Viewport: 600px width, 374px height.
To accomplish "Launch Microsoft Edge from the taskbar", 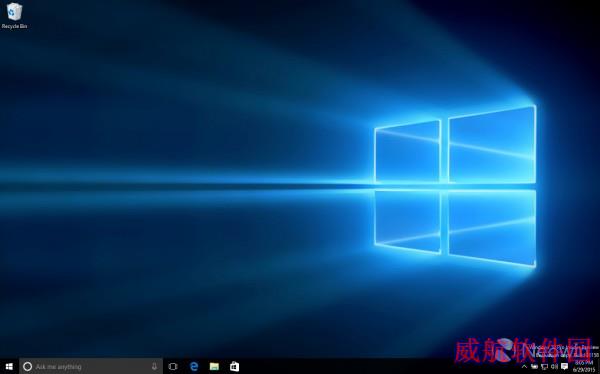I will point(194,366).
